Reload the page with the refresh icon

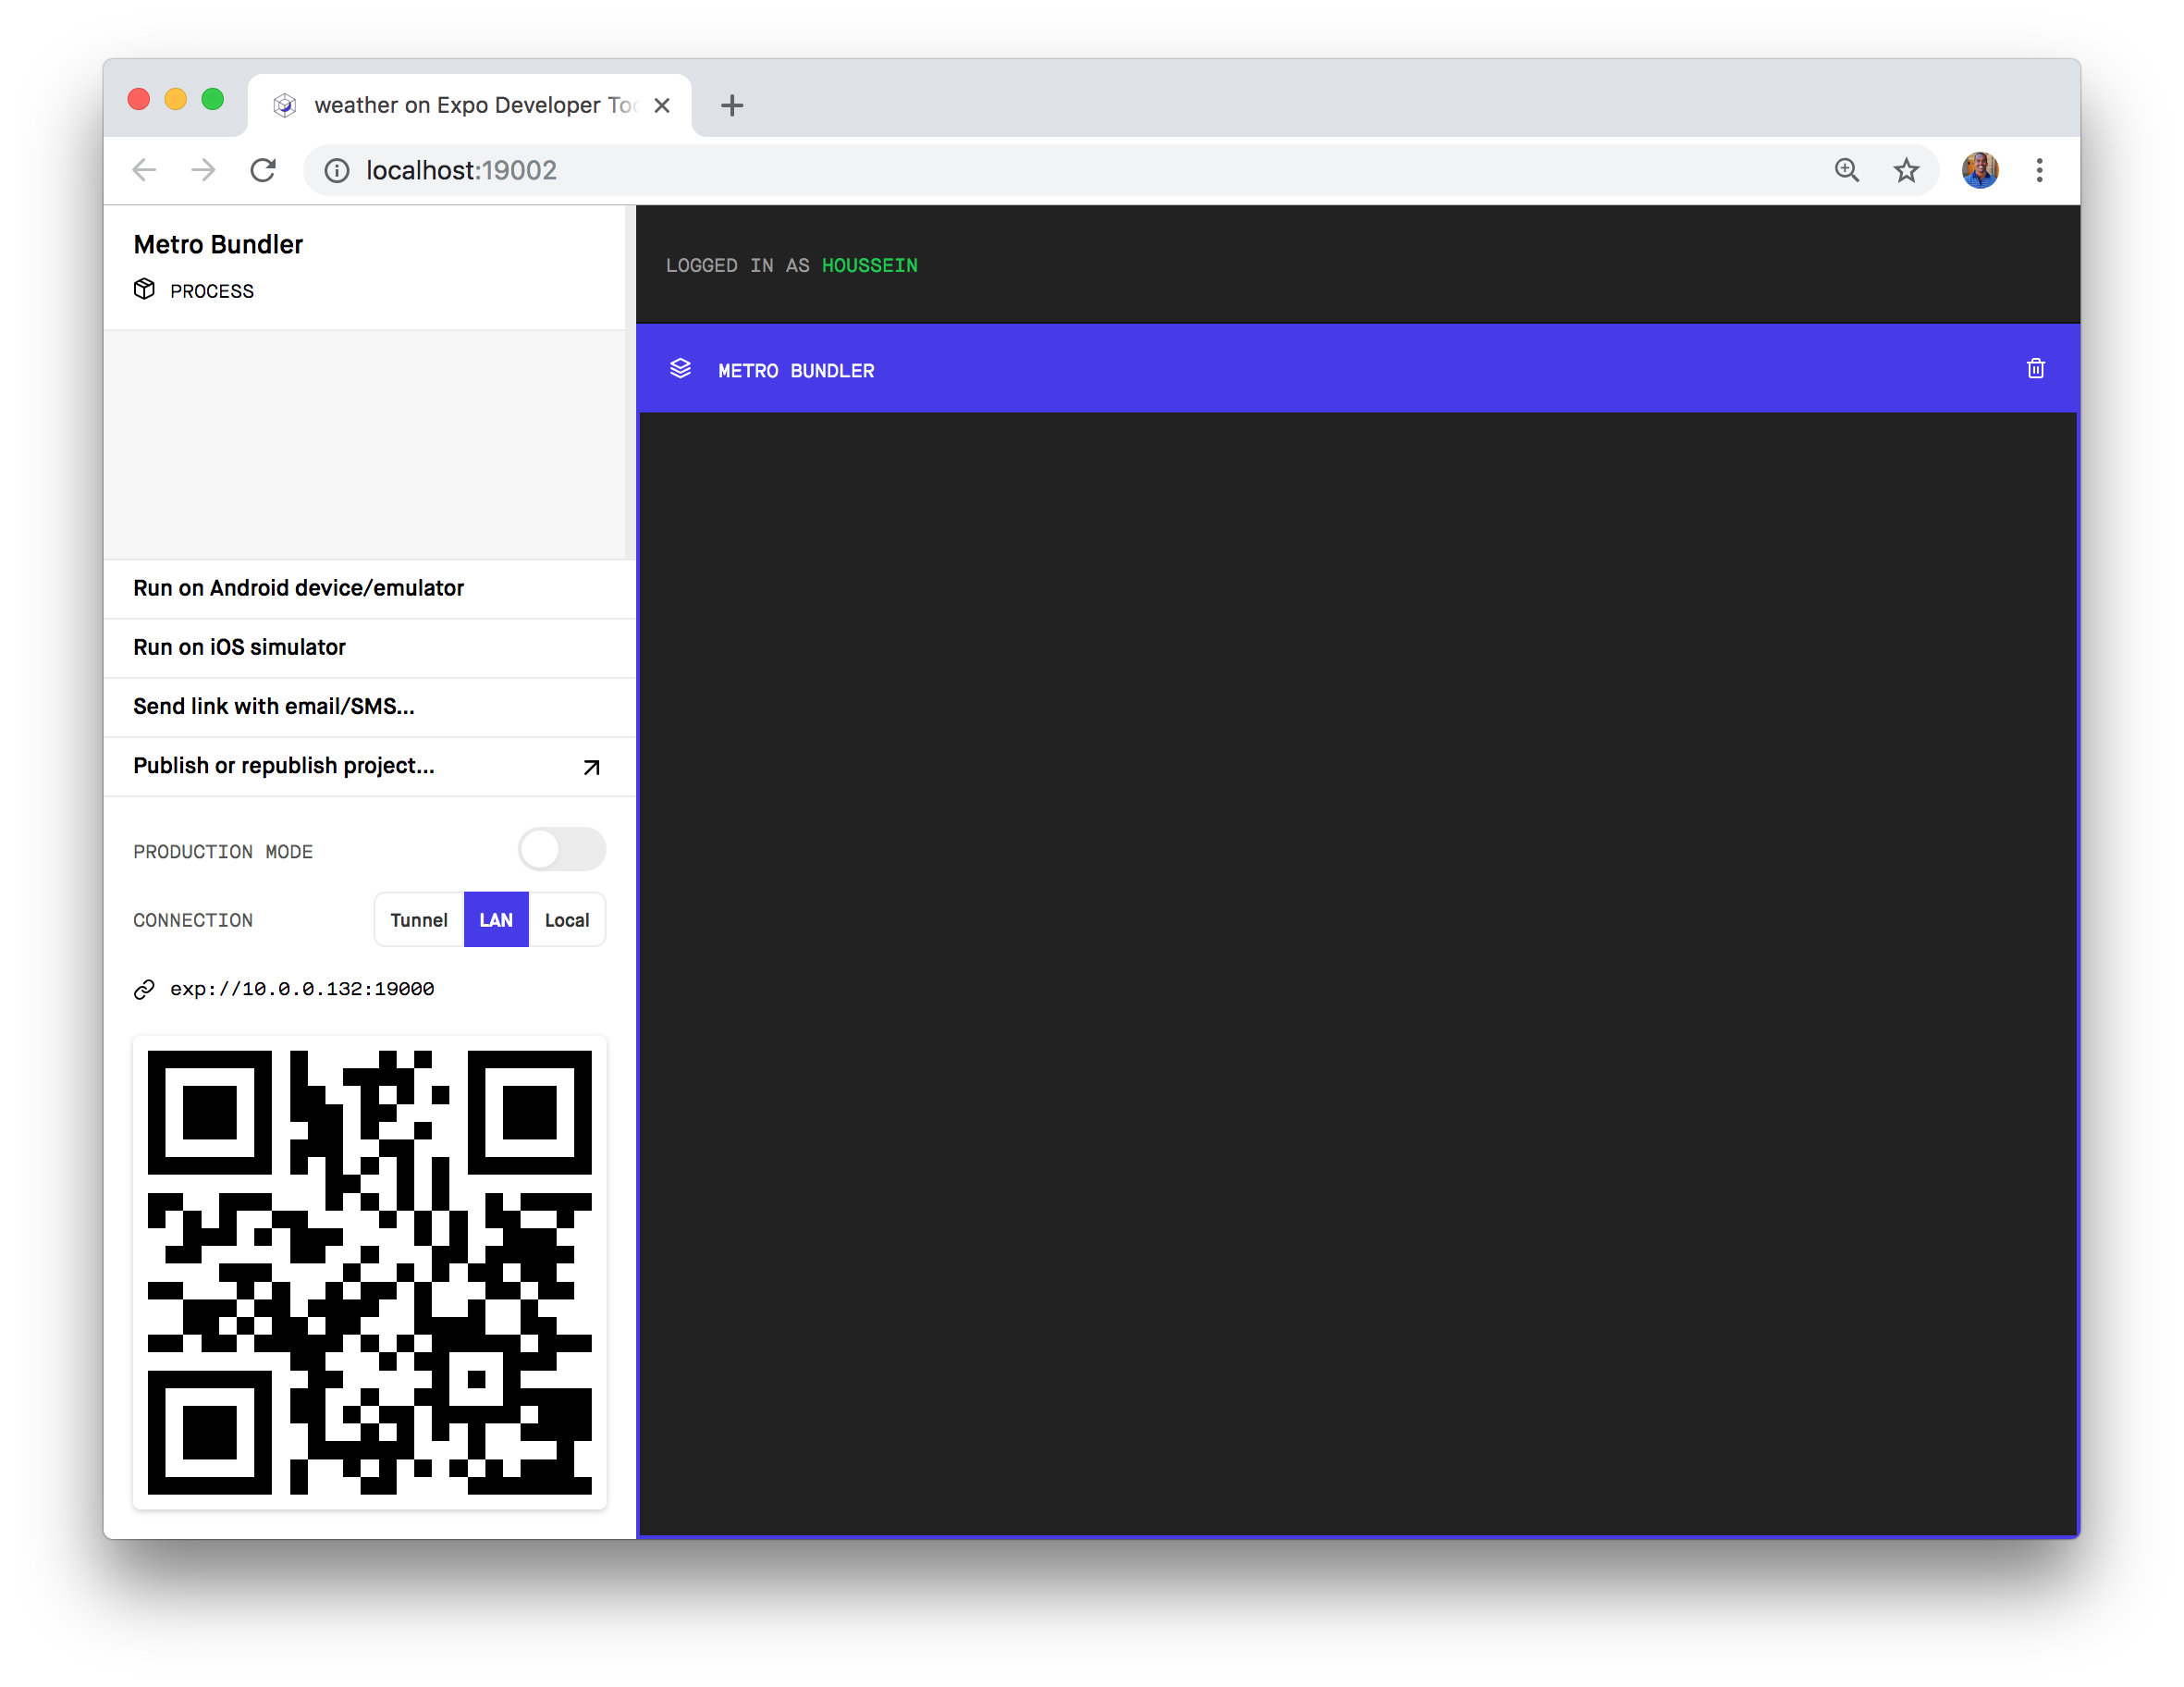(x=263, y=171)
